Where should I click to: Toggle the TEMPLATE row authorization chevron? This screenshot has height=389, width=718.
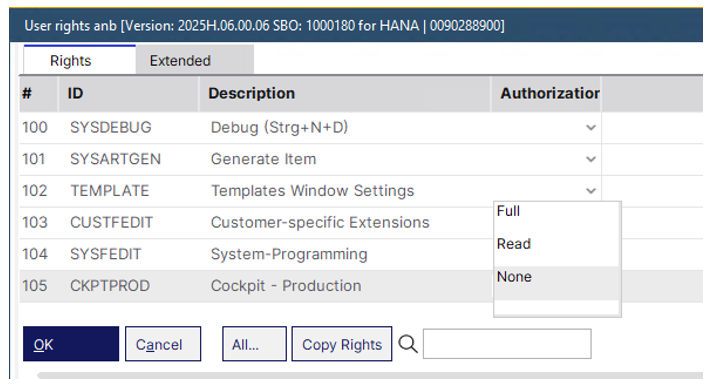click(x=591, y=190)
